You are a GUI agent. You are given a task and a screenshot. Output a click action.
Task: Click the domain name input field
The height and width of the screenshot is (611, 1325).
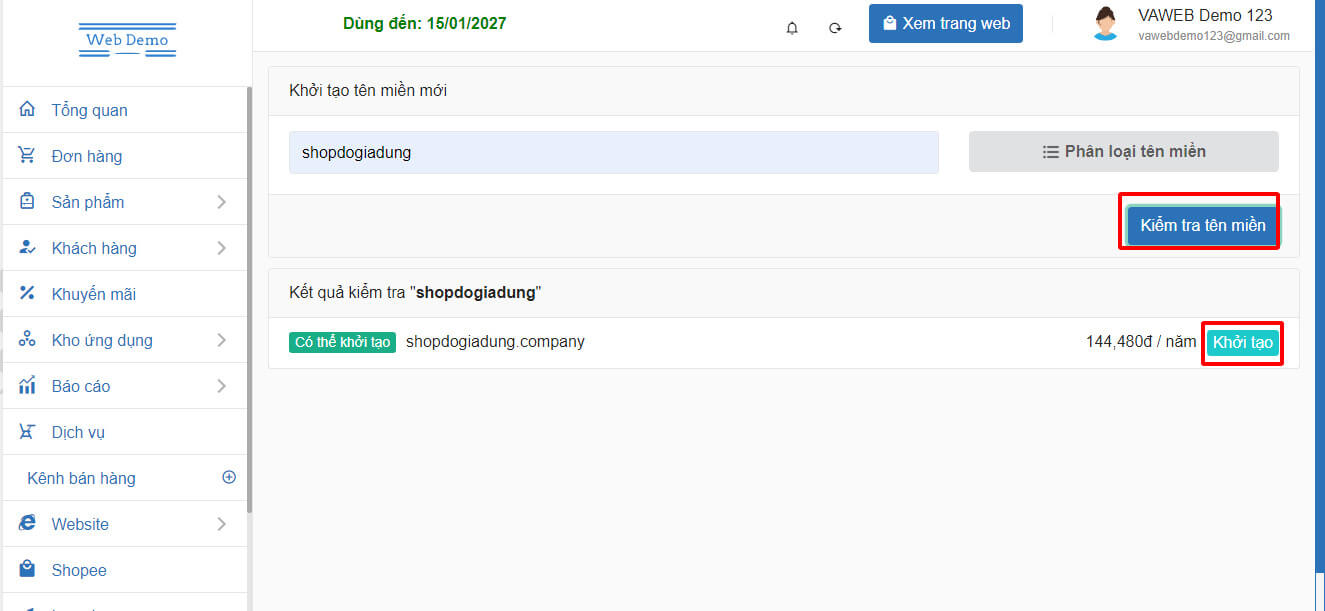613,153
